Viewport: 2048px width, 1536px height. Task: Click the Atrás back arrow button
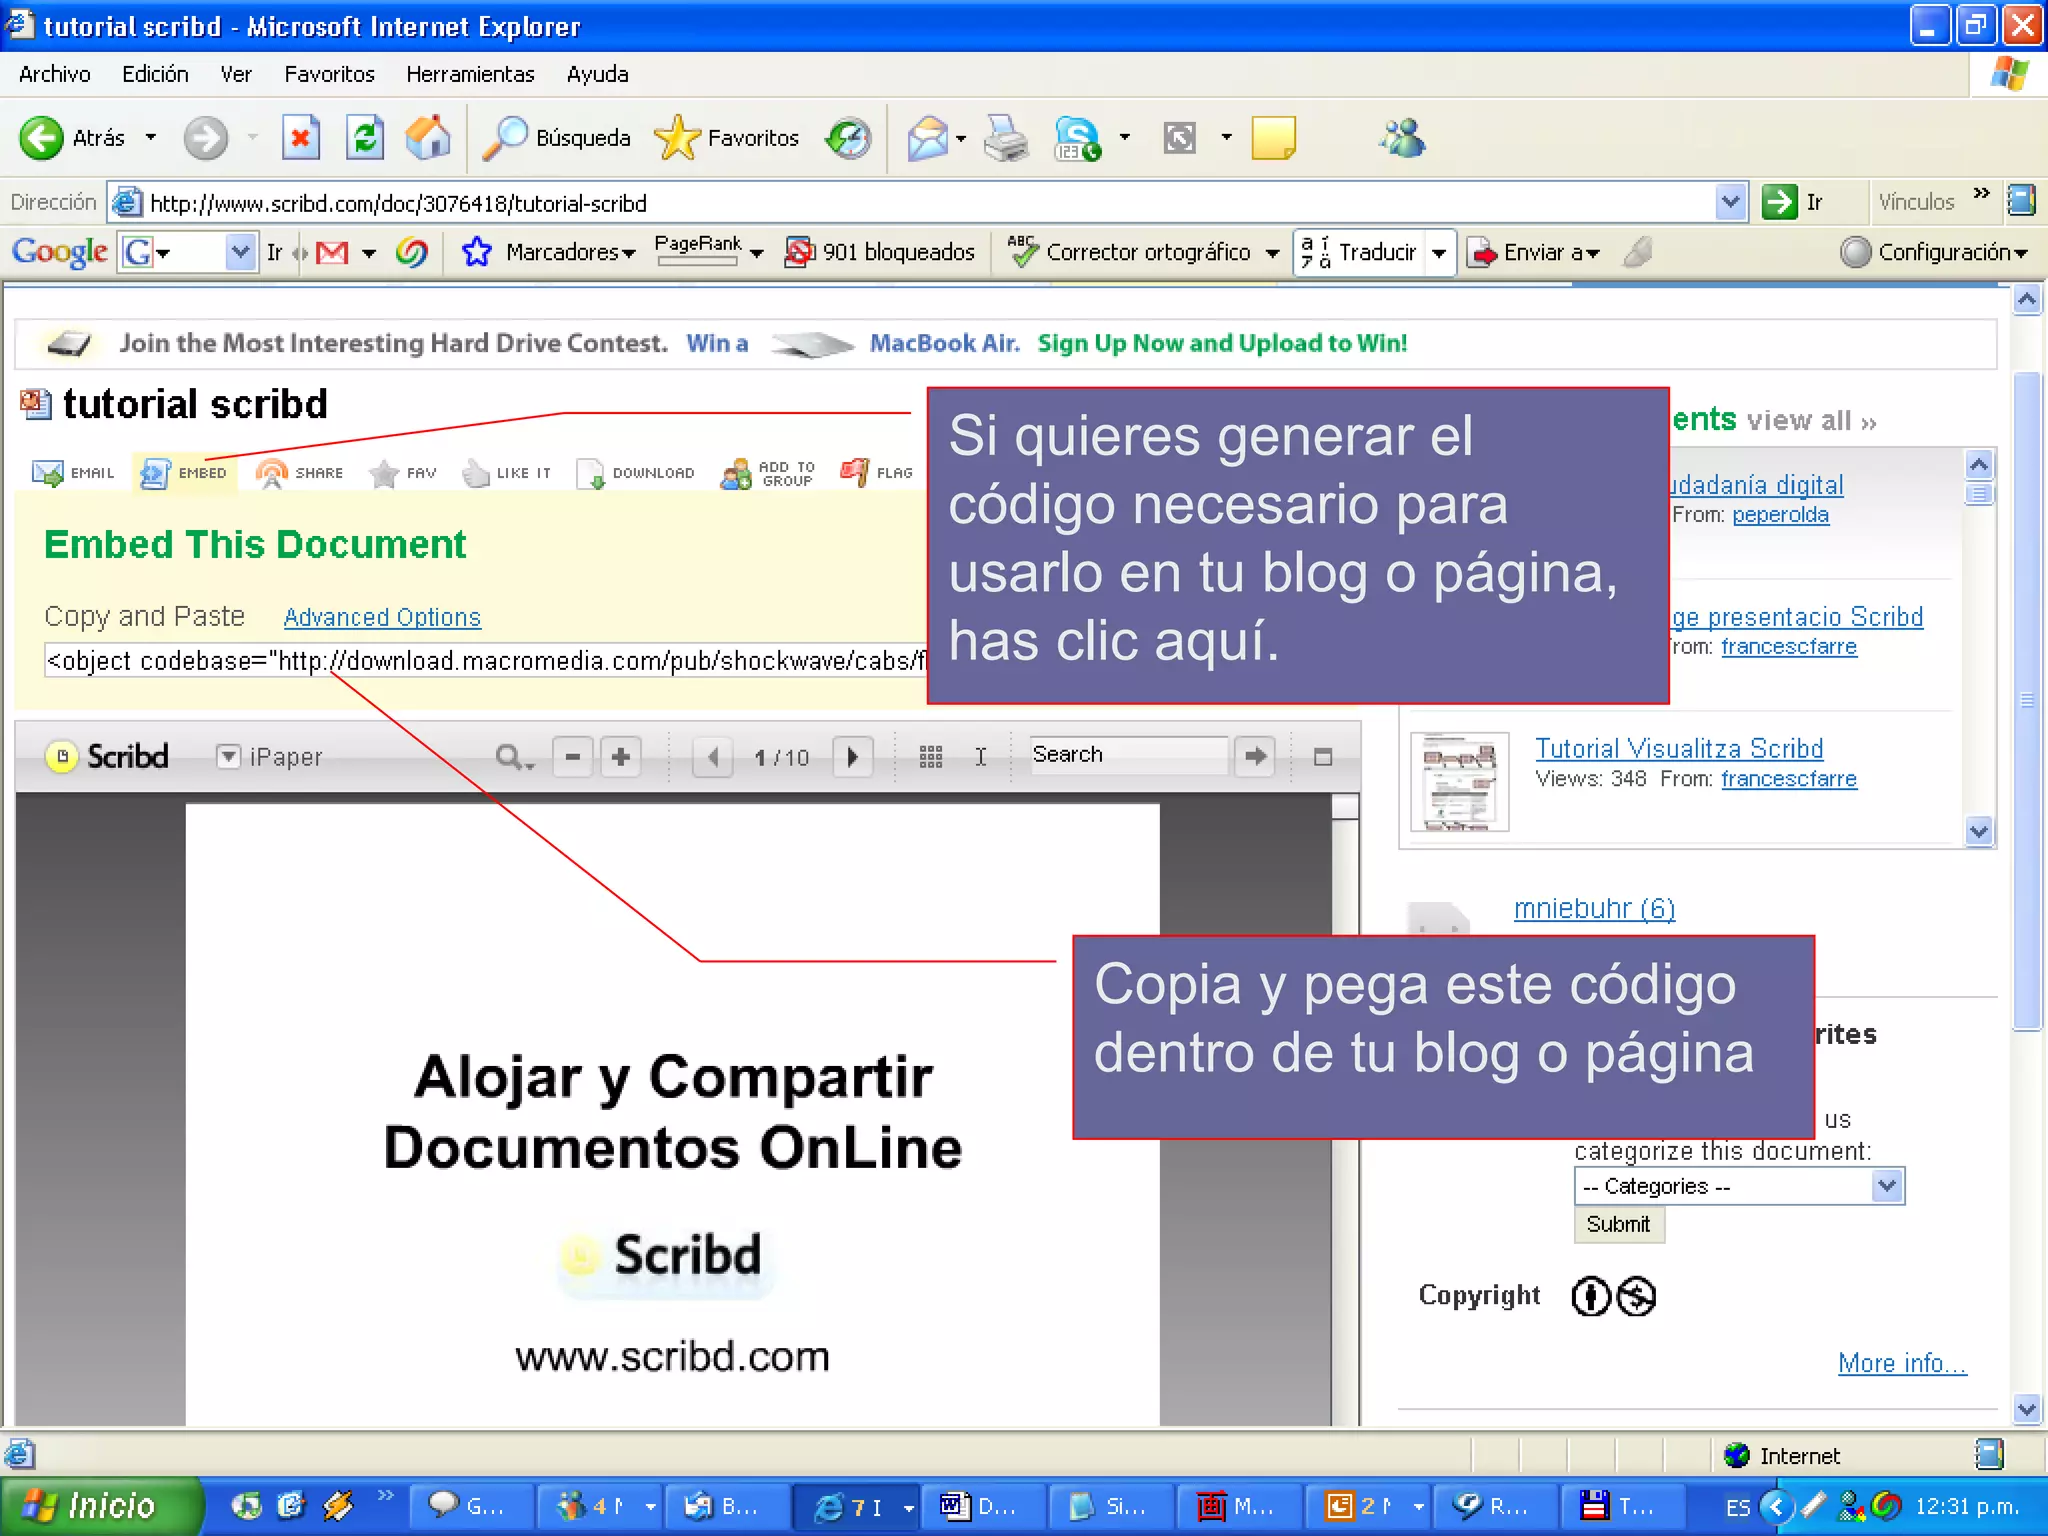click(42, 138)
